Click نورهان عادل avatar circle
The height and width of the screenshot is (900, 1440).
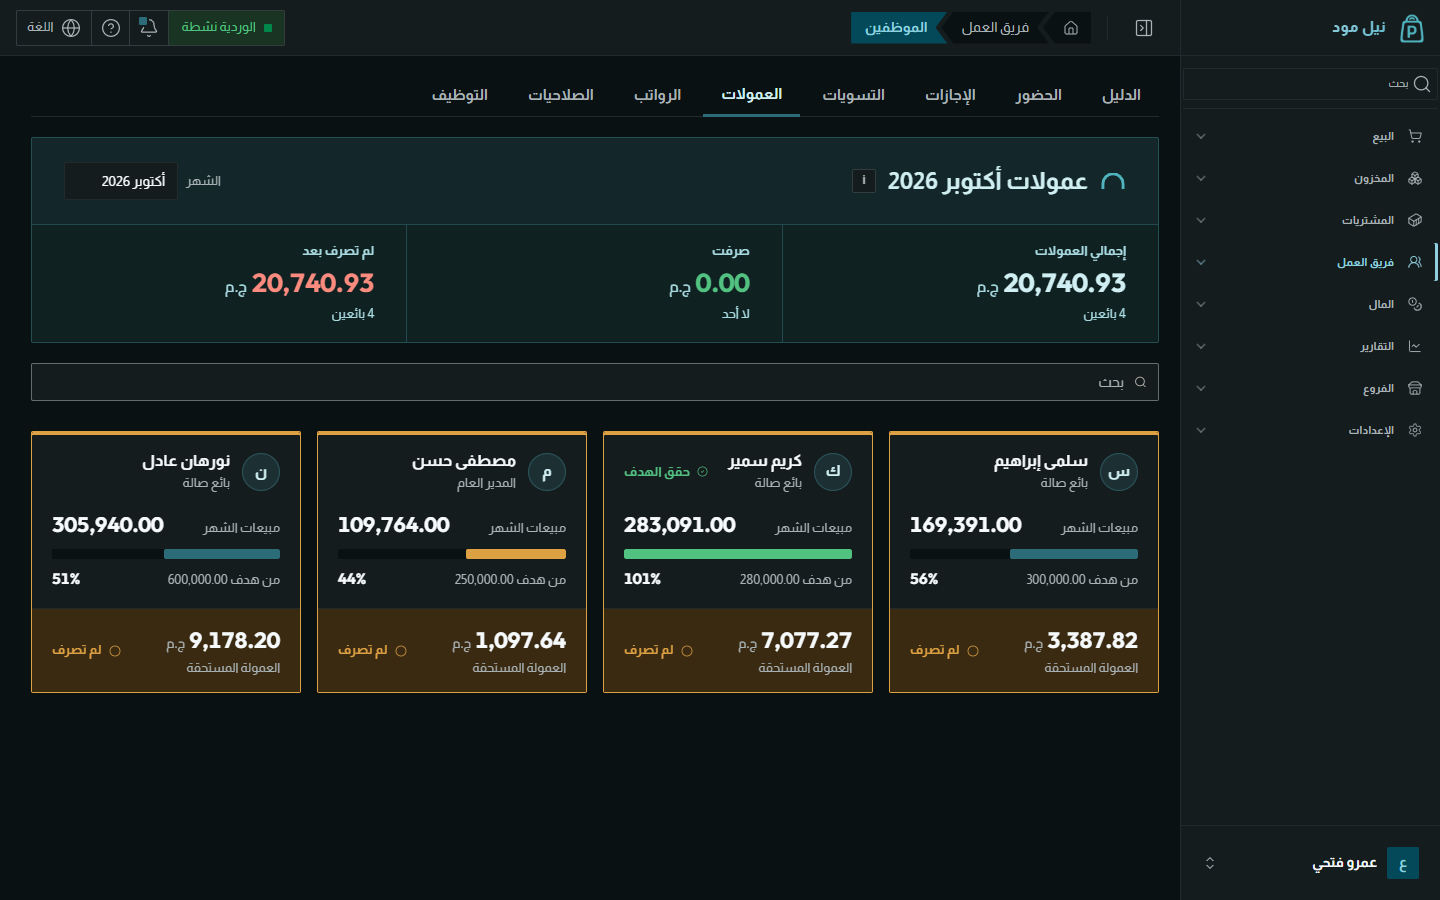point(261,472)
